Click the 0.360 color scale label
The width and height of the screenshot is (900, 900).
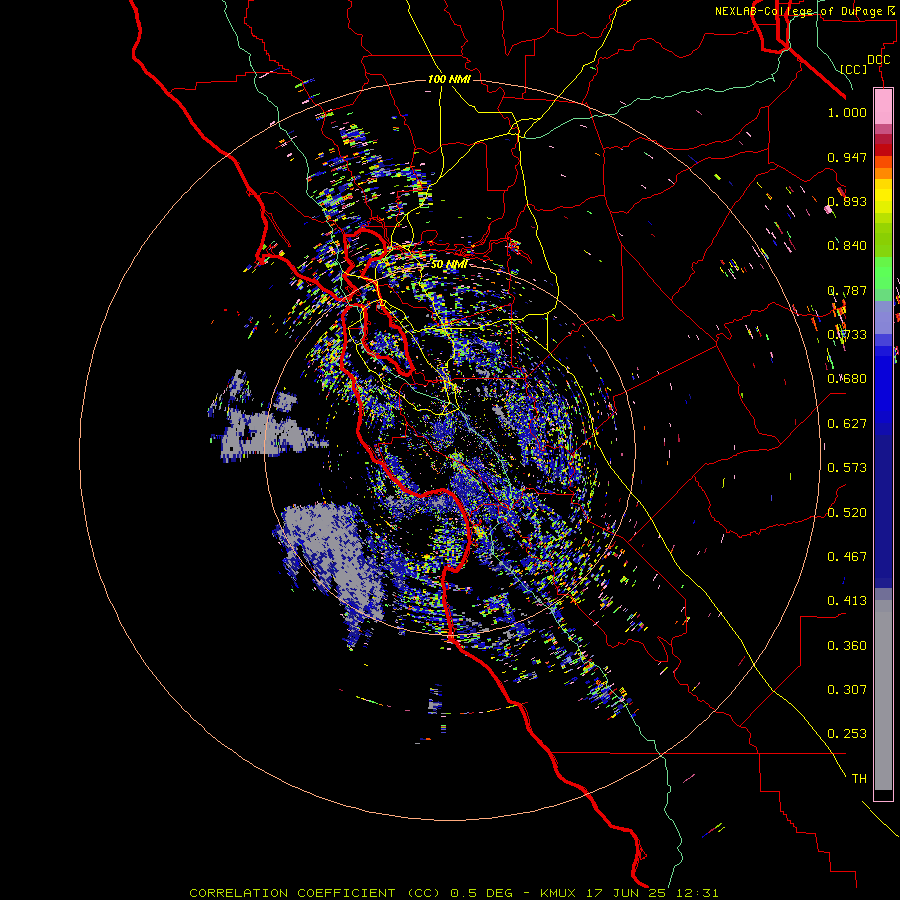click(847, 646)
